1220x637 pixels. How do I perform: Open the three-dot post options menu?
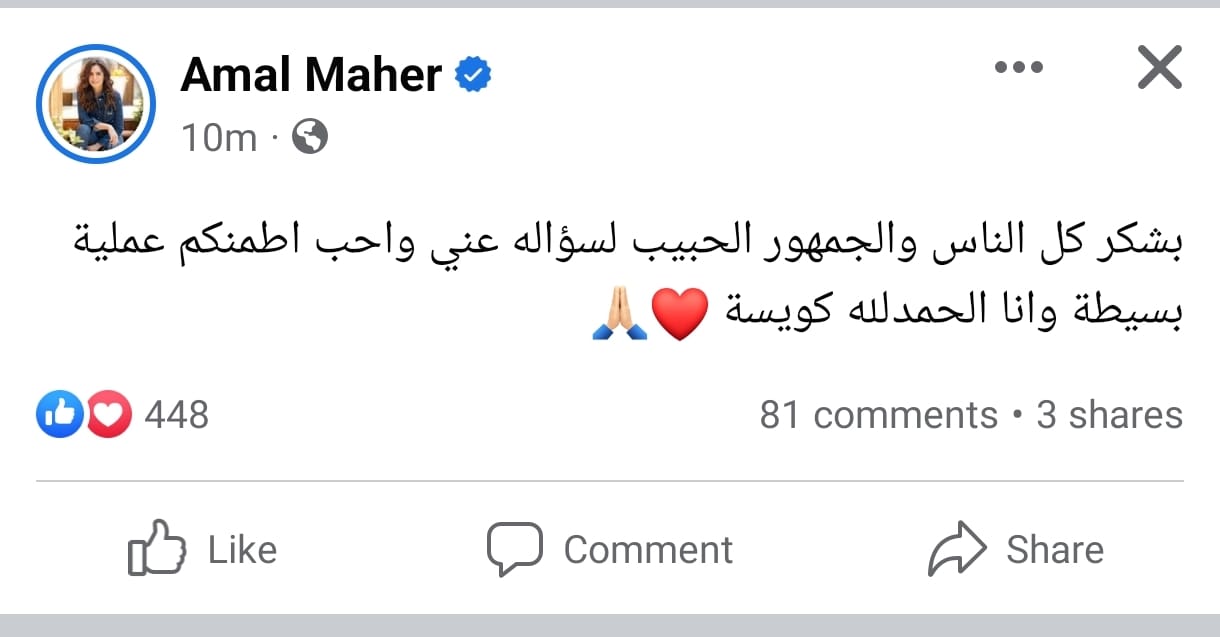pos(1019,68)
